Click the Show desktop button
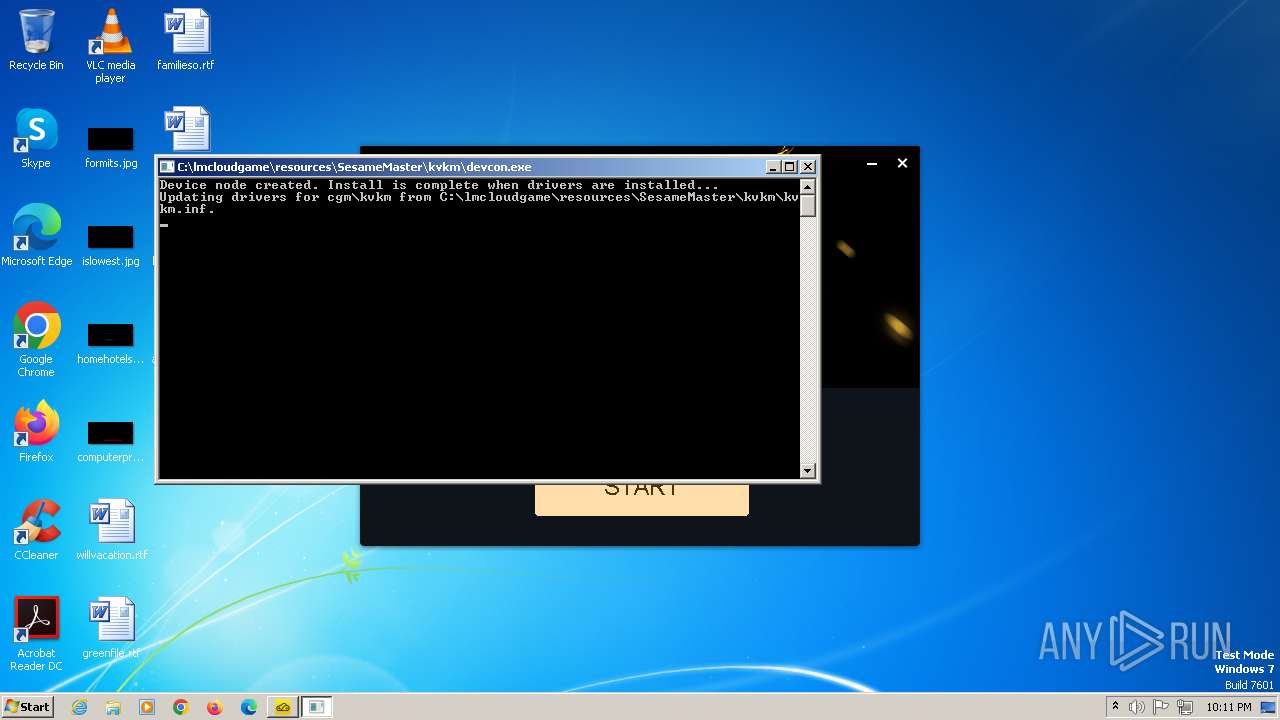 point(1269,707)
